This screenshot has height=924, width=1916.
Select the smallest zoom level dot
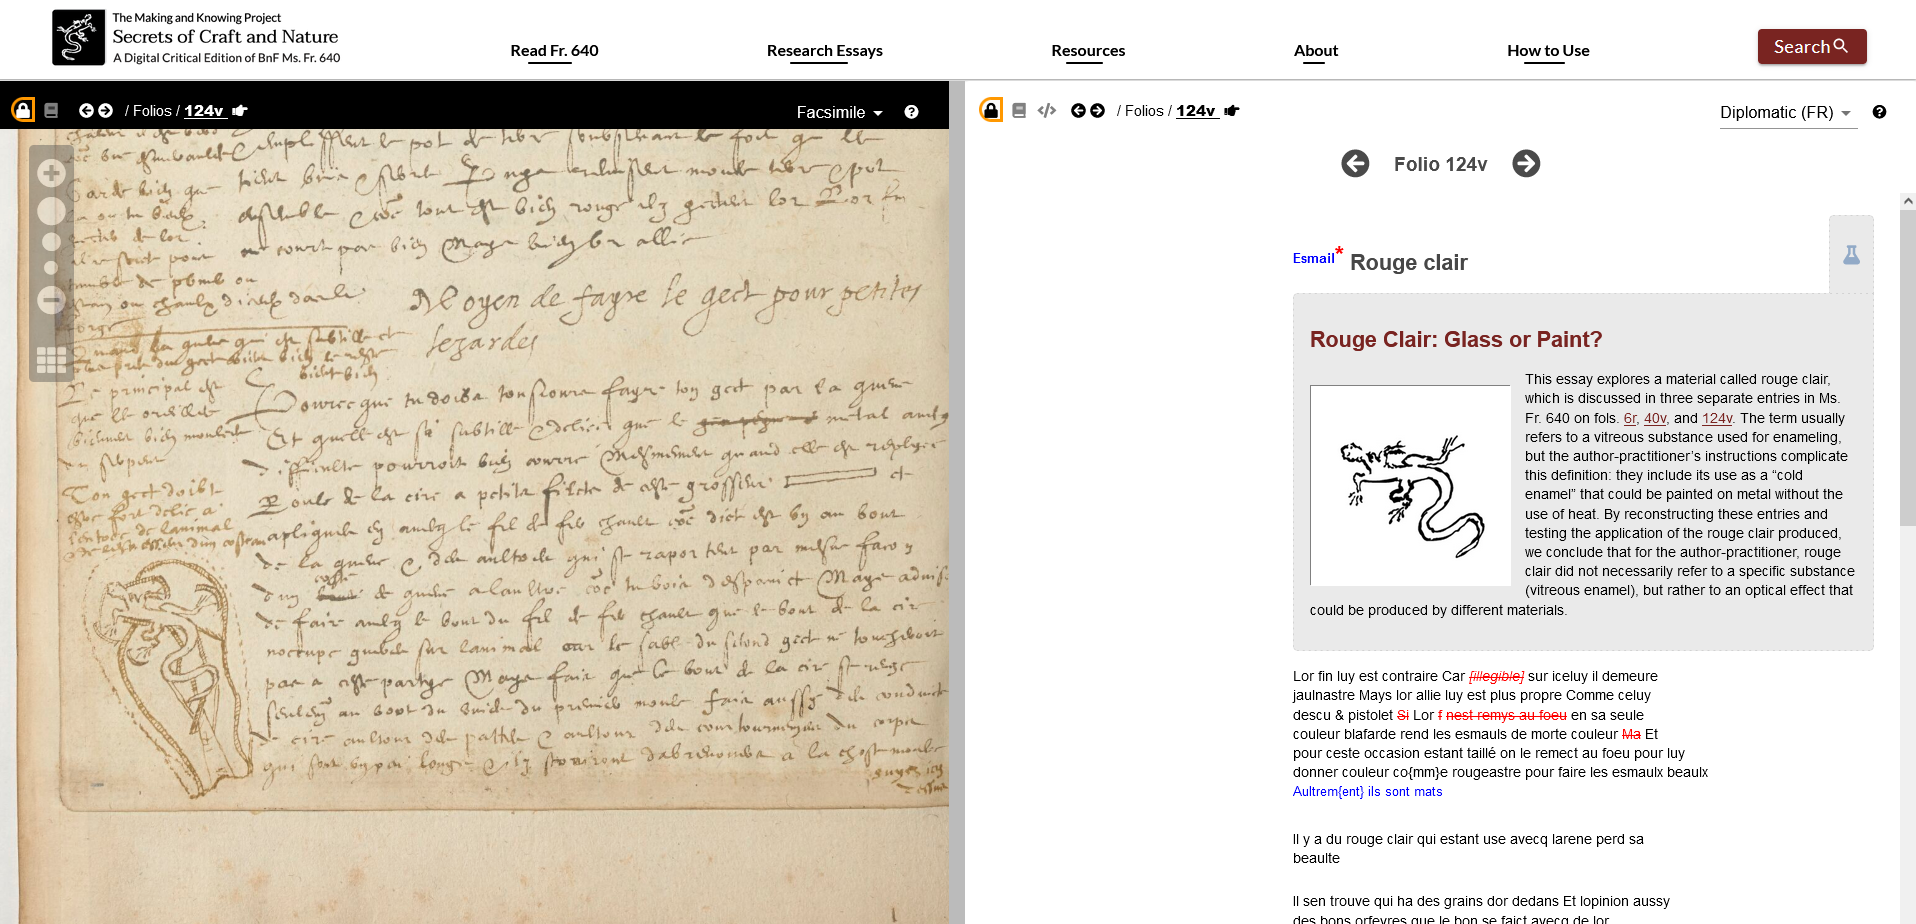pos(51,268)
